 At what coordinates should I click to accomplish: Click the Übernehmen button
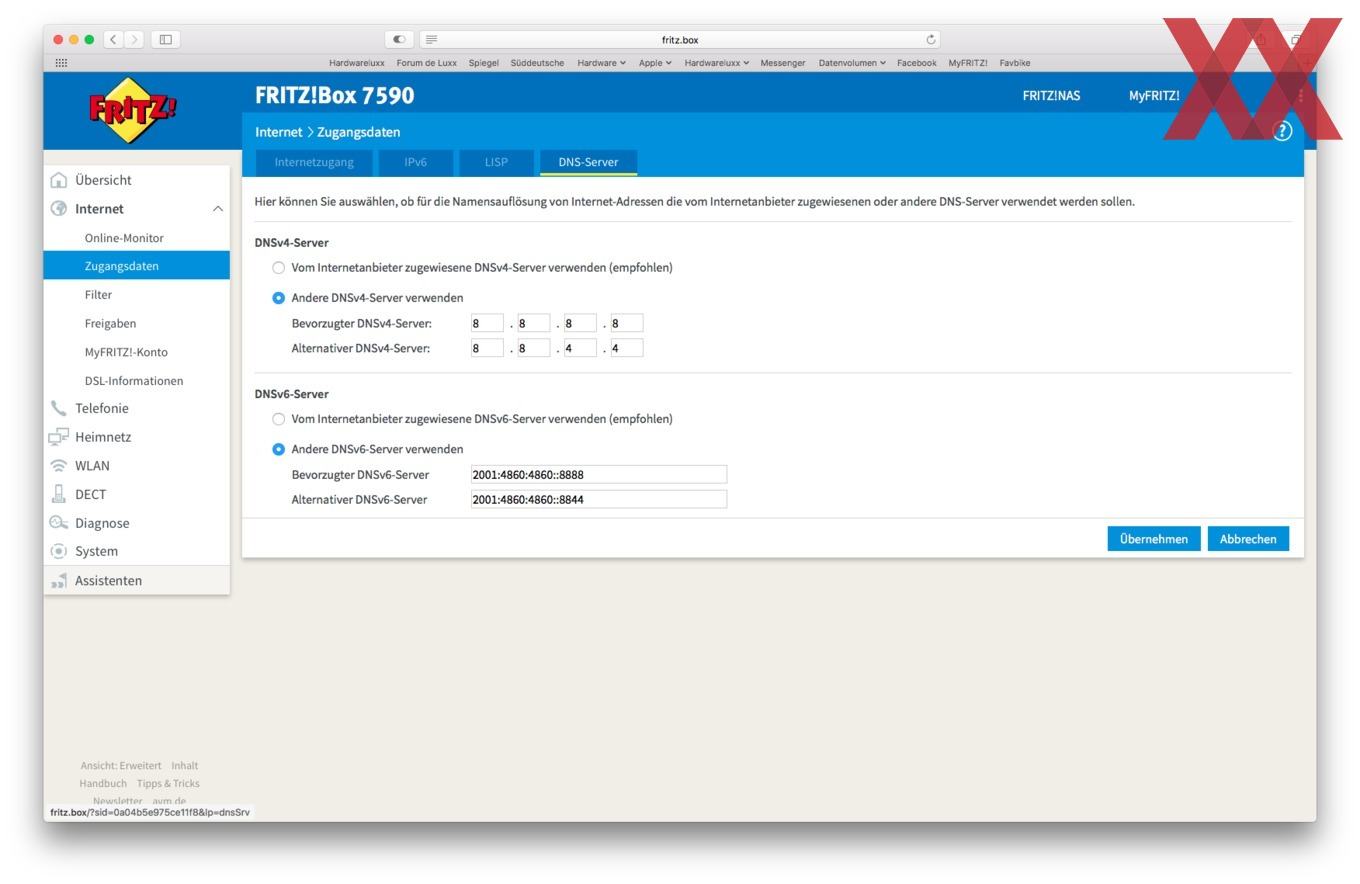[1154, 539]
